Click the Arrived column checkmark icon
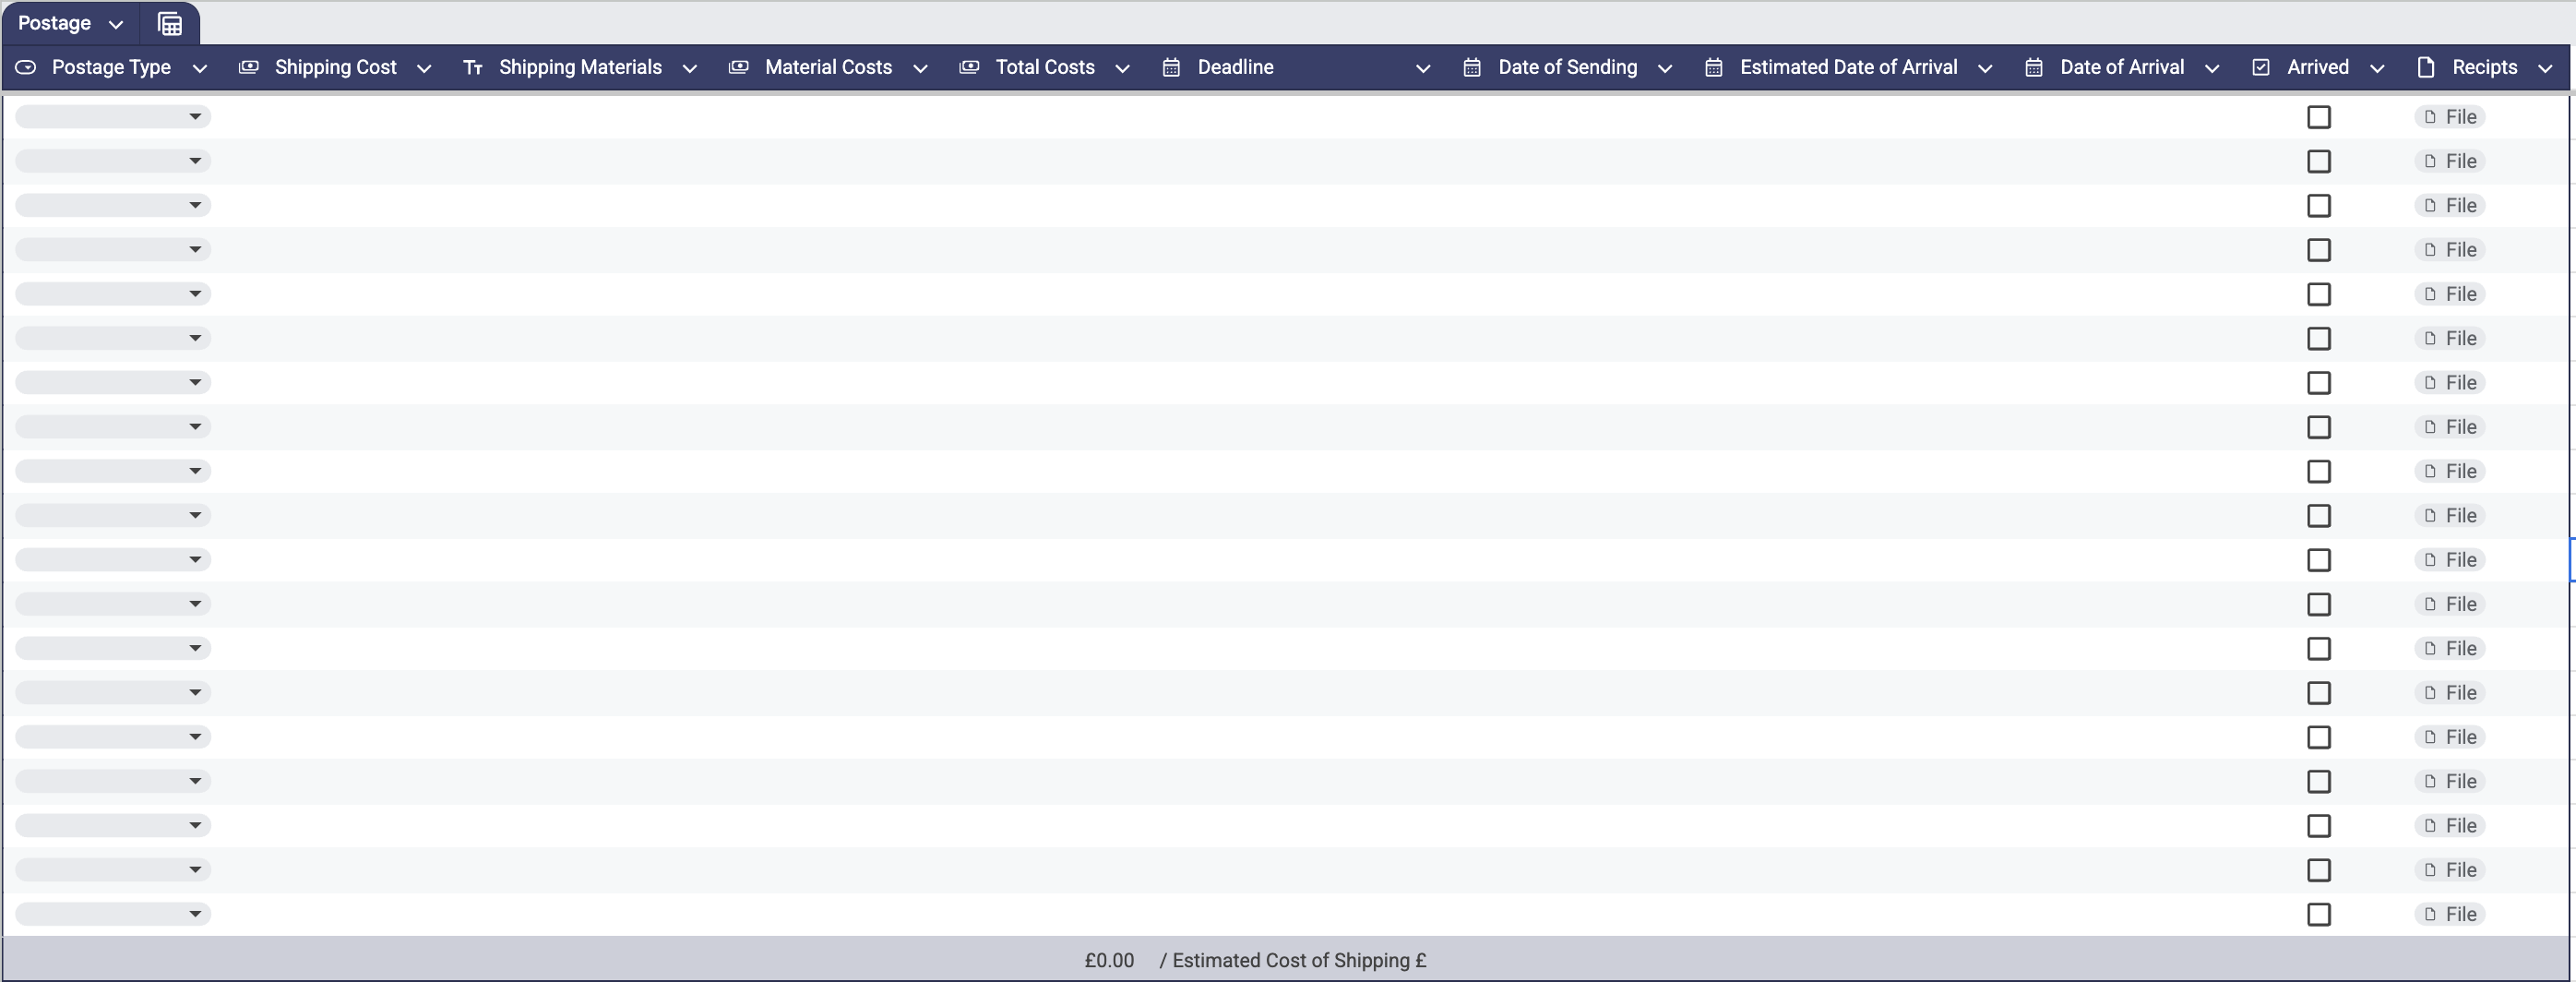Image resolution: width=2576 pixels, height=982 pixels. click(x=2260, y=67)
